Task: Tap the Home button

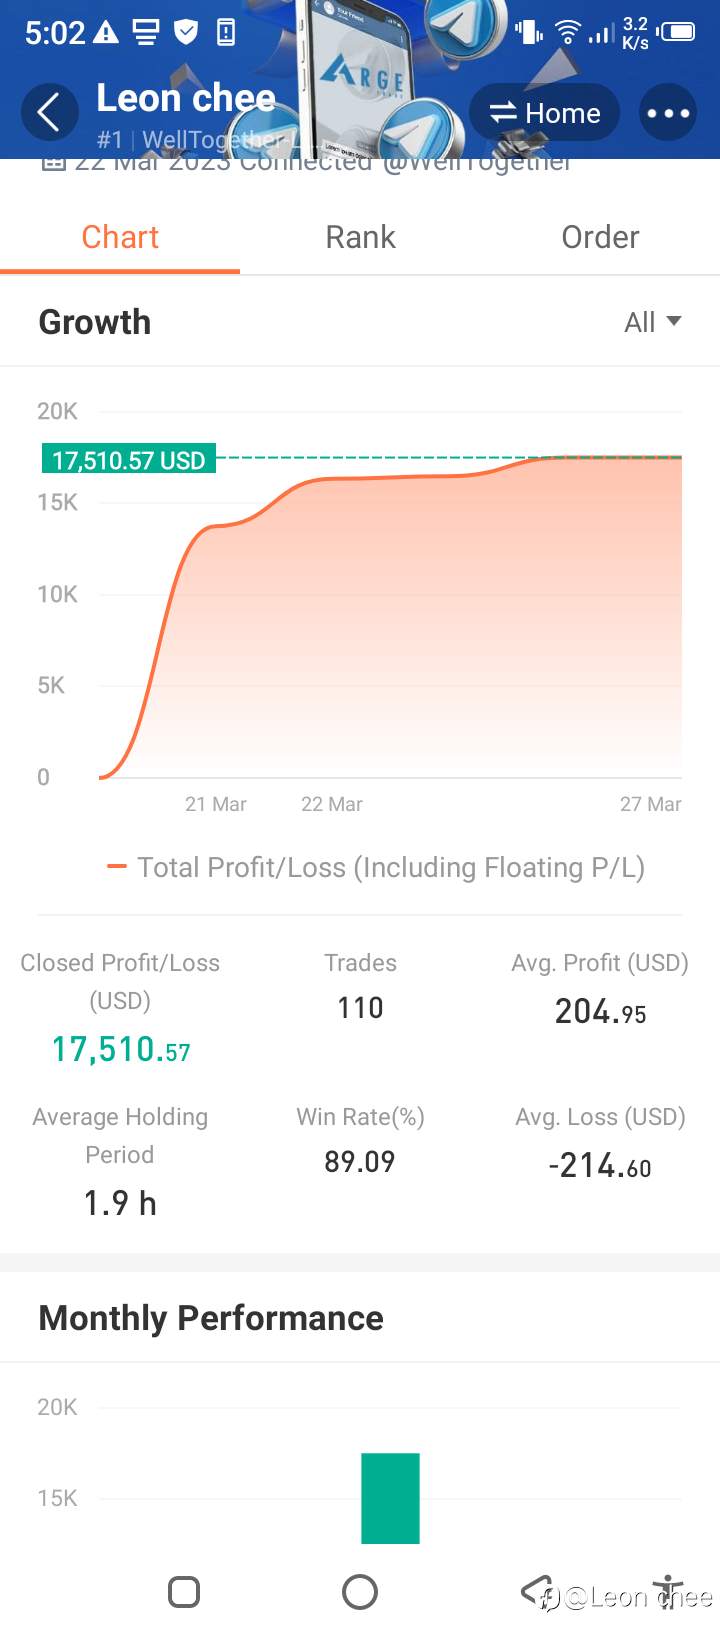Action: pos(545,113)
